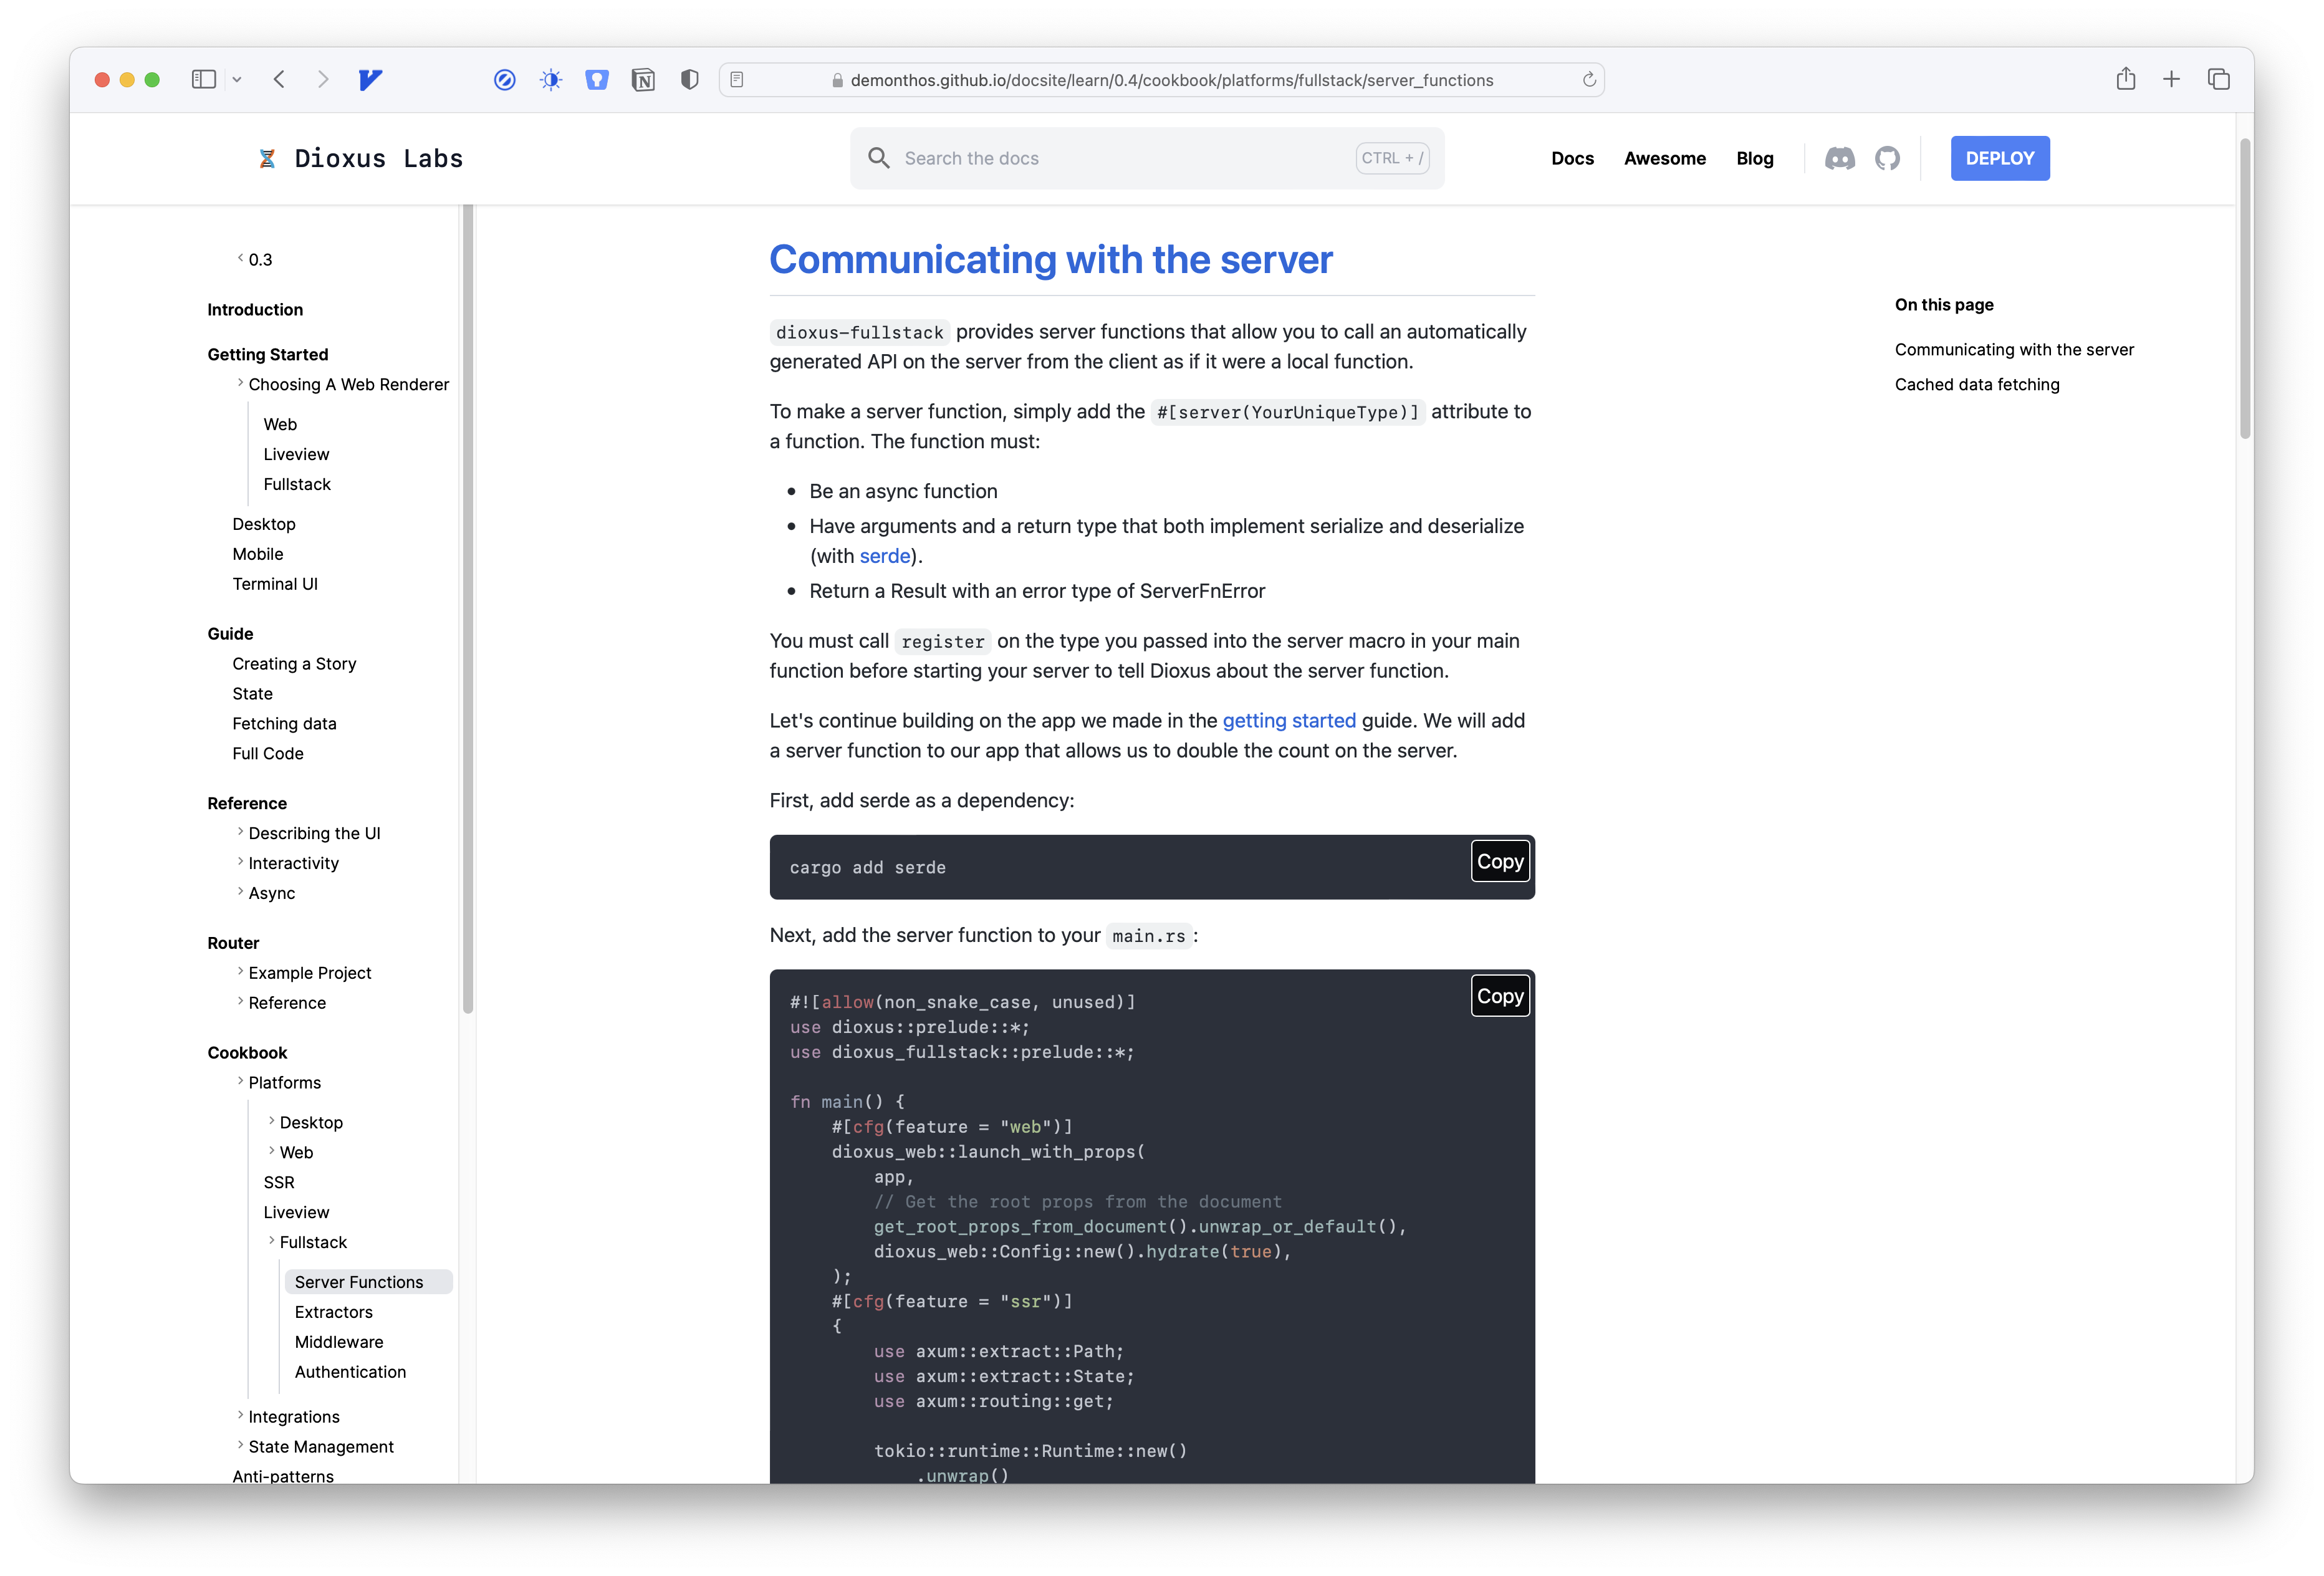The width and height of the screenshot is (2324, 1576).
Task: Toggle the content blocker circle extension icon
Action: pos(505,80)
